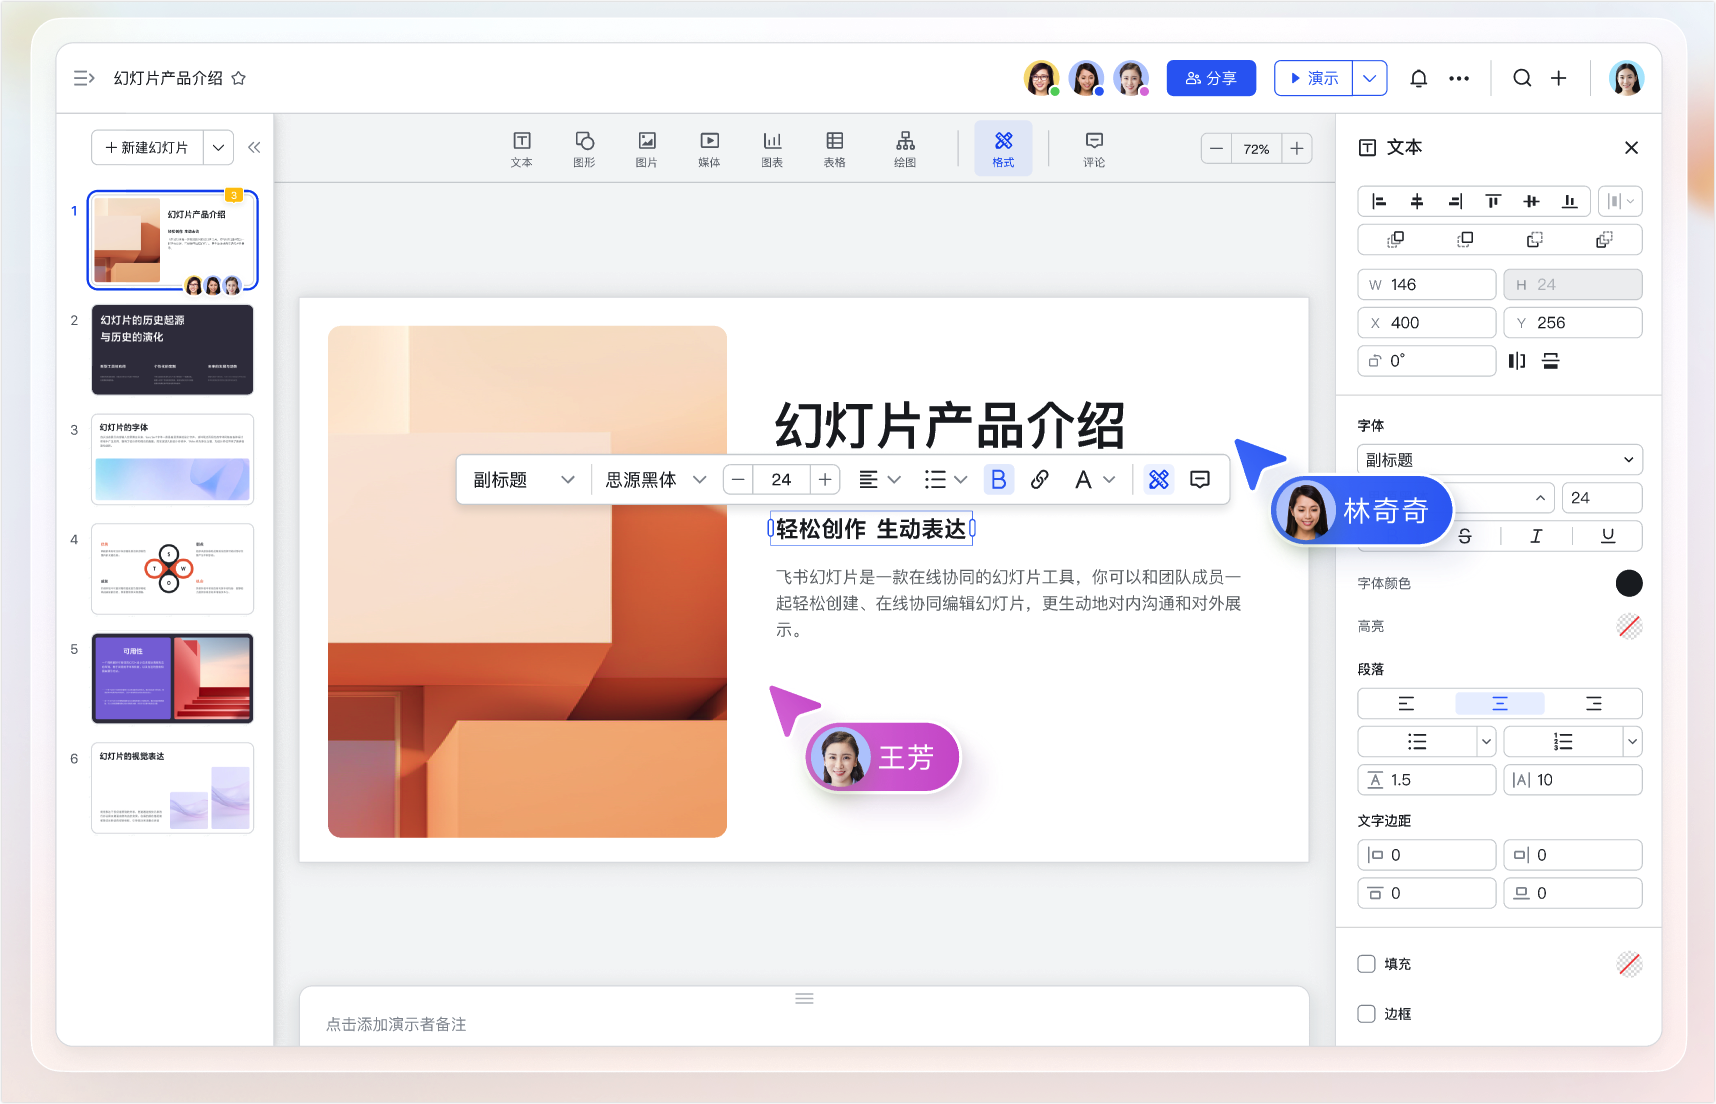Enable the 填充 fill checkbox
The height and width of the screenshot is (1104, 1716).
point(1366,963)
